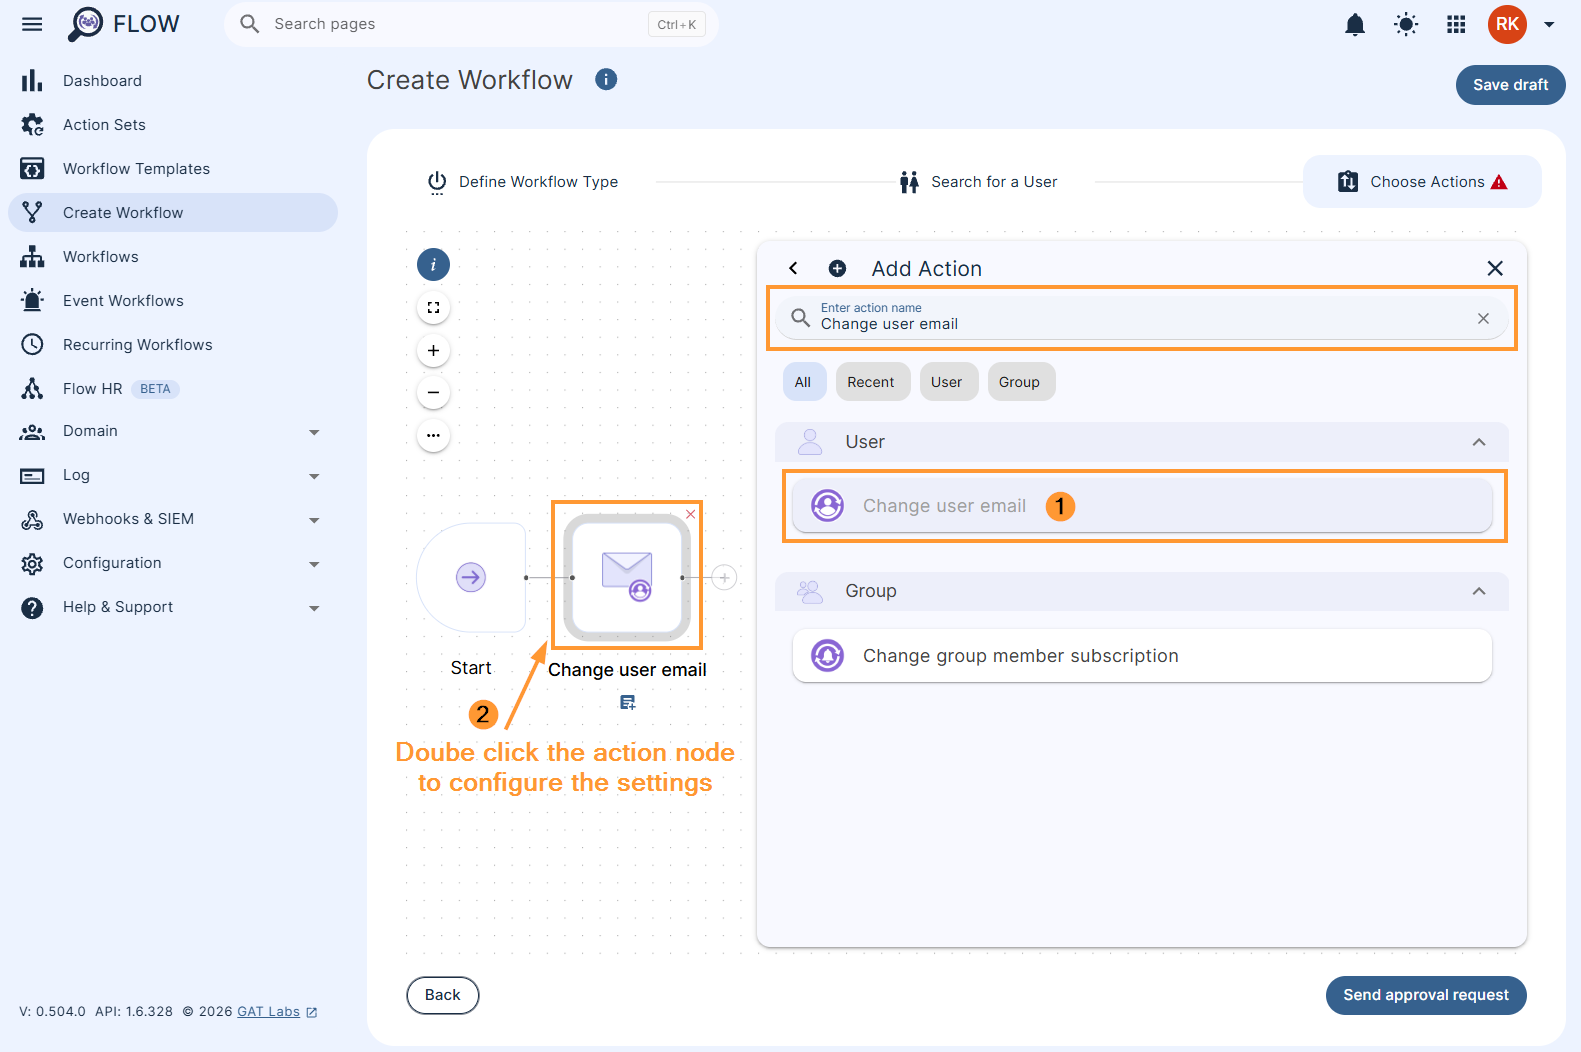
Task: Open Create Workflow in the sidebar
Action: point(173,213)
